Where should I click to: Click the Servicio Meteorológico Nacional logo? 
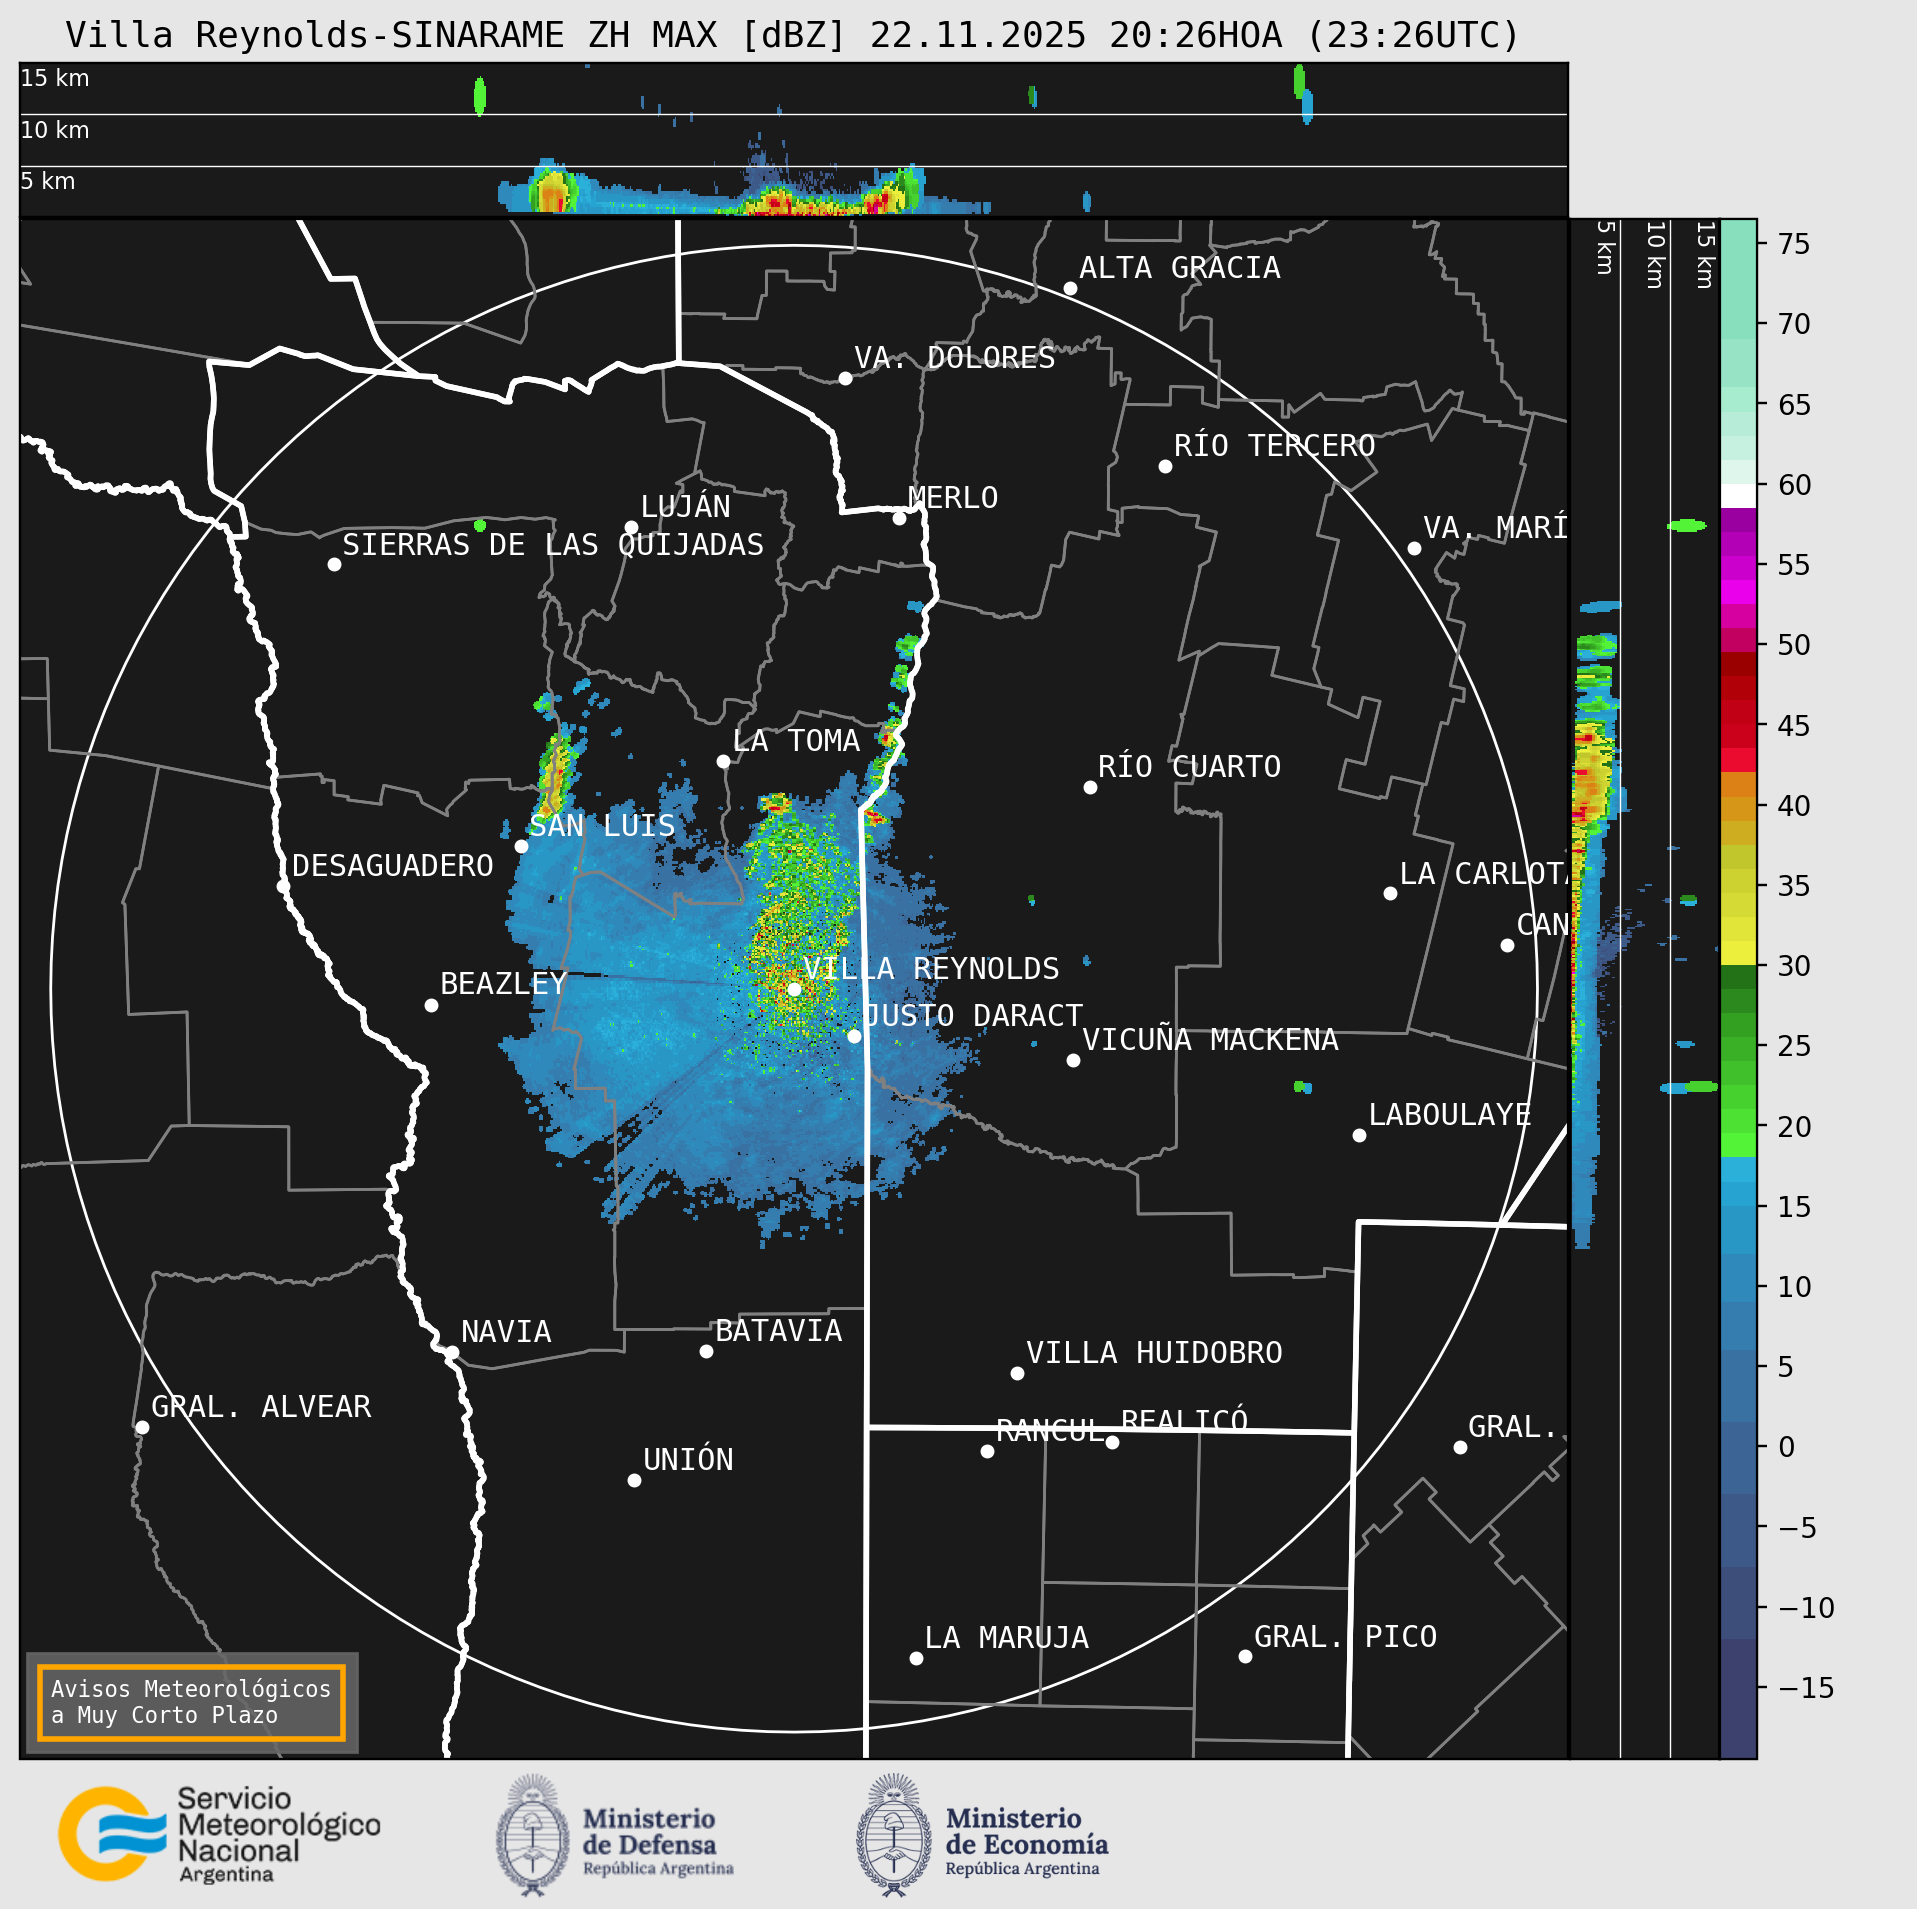click(219, 1834)
